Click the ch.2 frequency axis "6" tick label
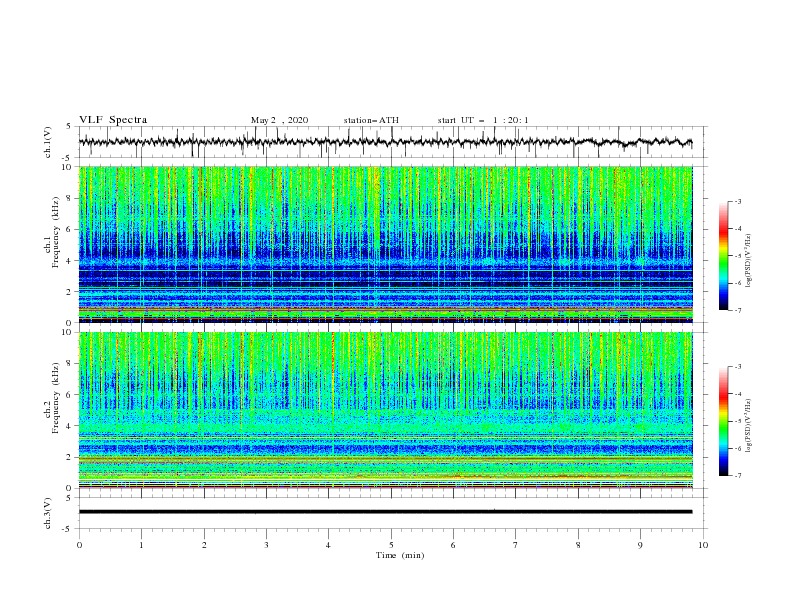 click(70, 395)
